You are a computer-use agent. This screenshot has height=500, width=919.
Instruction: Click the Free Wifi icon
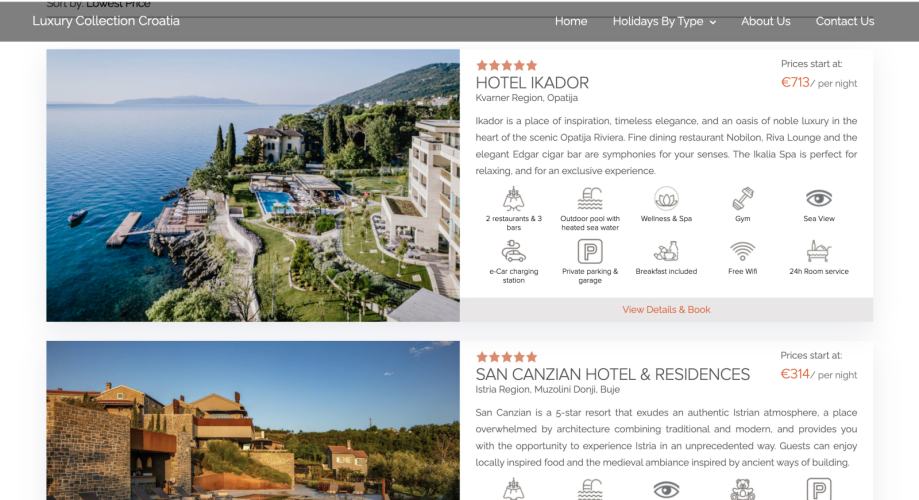[x=743, y=251]
